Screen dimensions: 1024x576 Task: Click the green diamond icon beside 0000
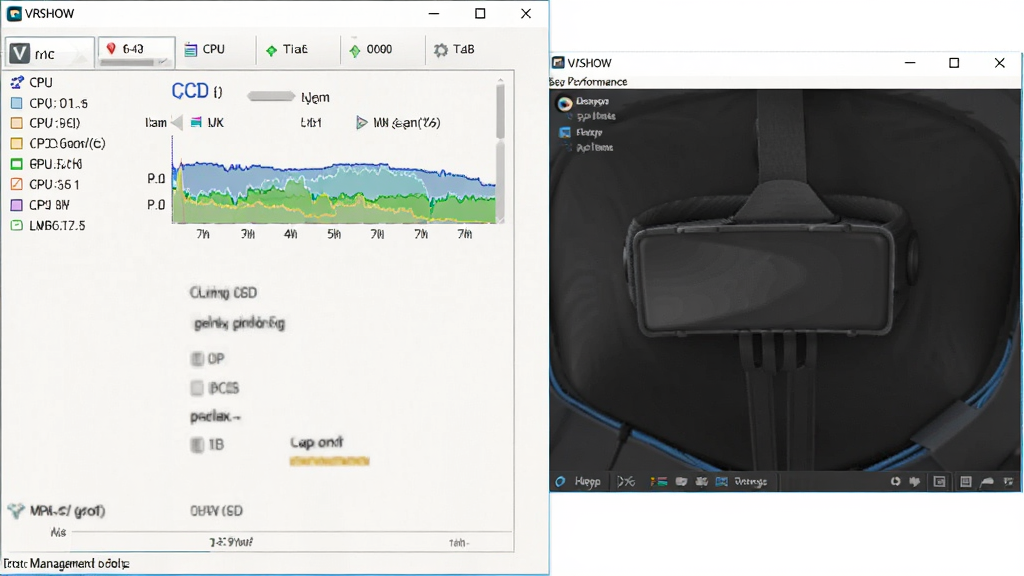355,50
